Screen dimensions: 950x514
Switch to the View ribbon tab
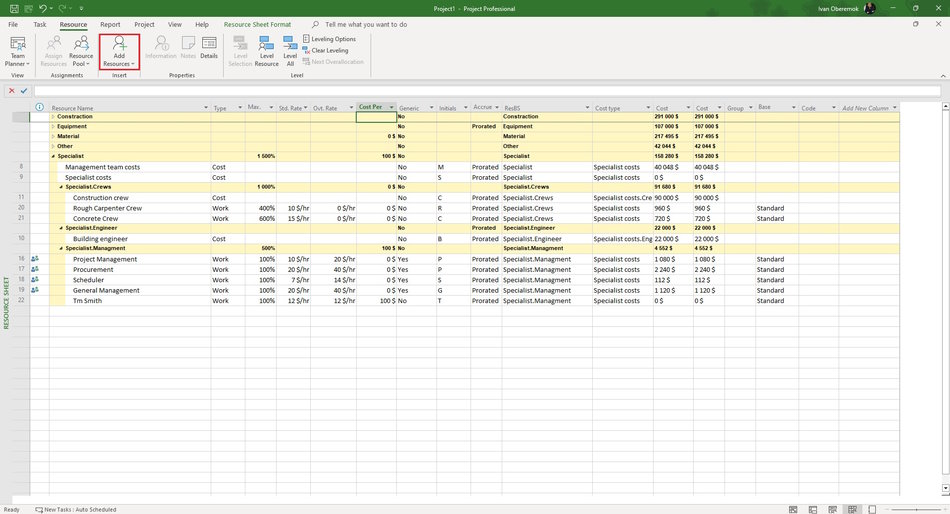pyautogui.click(x=175, y=24)
